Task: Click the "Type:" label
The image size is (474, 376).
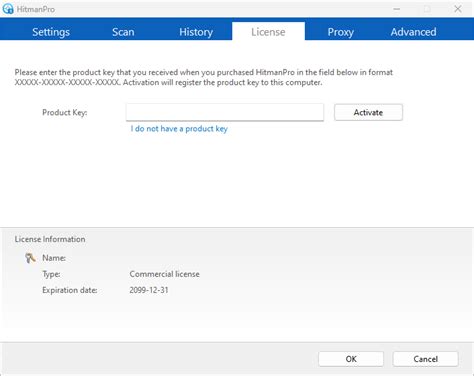Action: point(51,274)
